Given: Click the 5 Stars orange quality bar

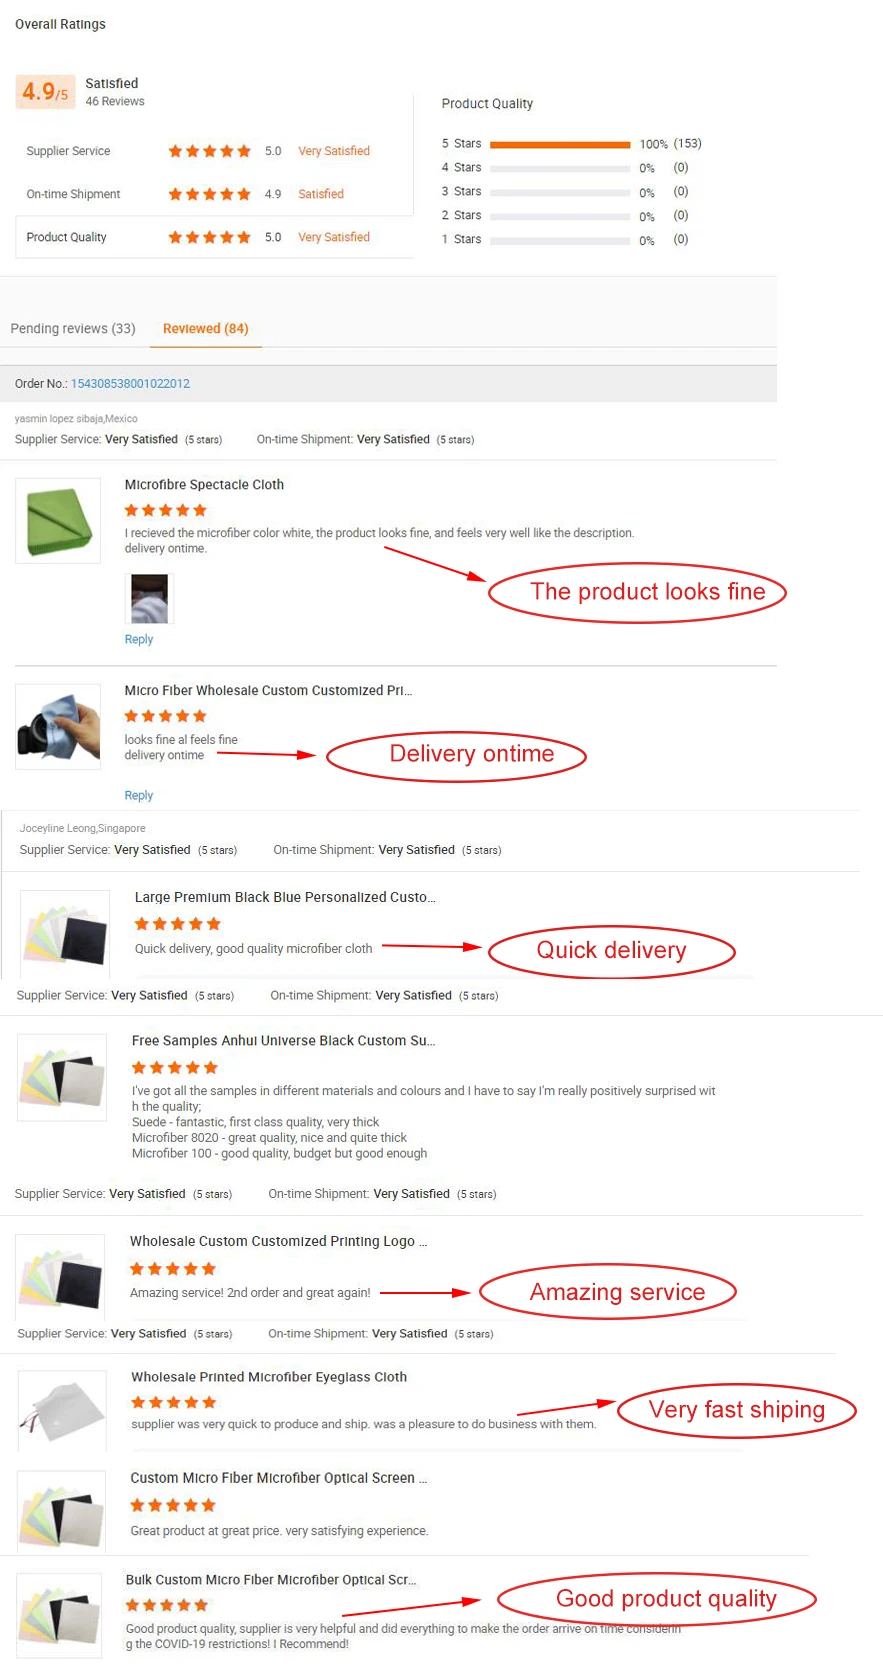Looking at the screenshot, I should (560, 145).
